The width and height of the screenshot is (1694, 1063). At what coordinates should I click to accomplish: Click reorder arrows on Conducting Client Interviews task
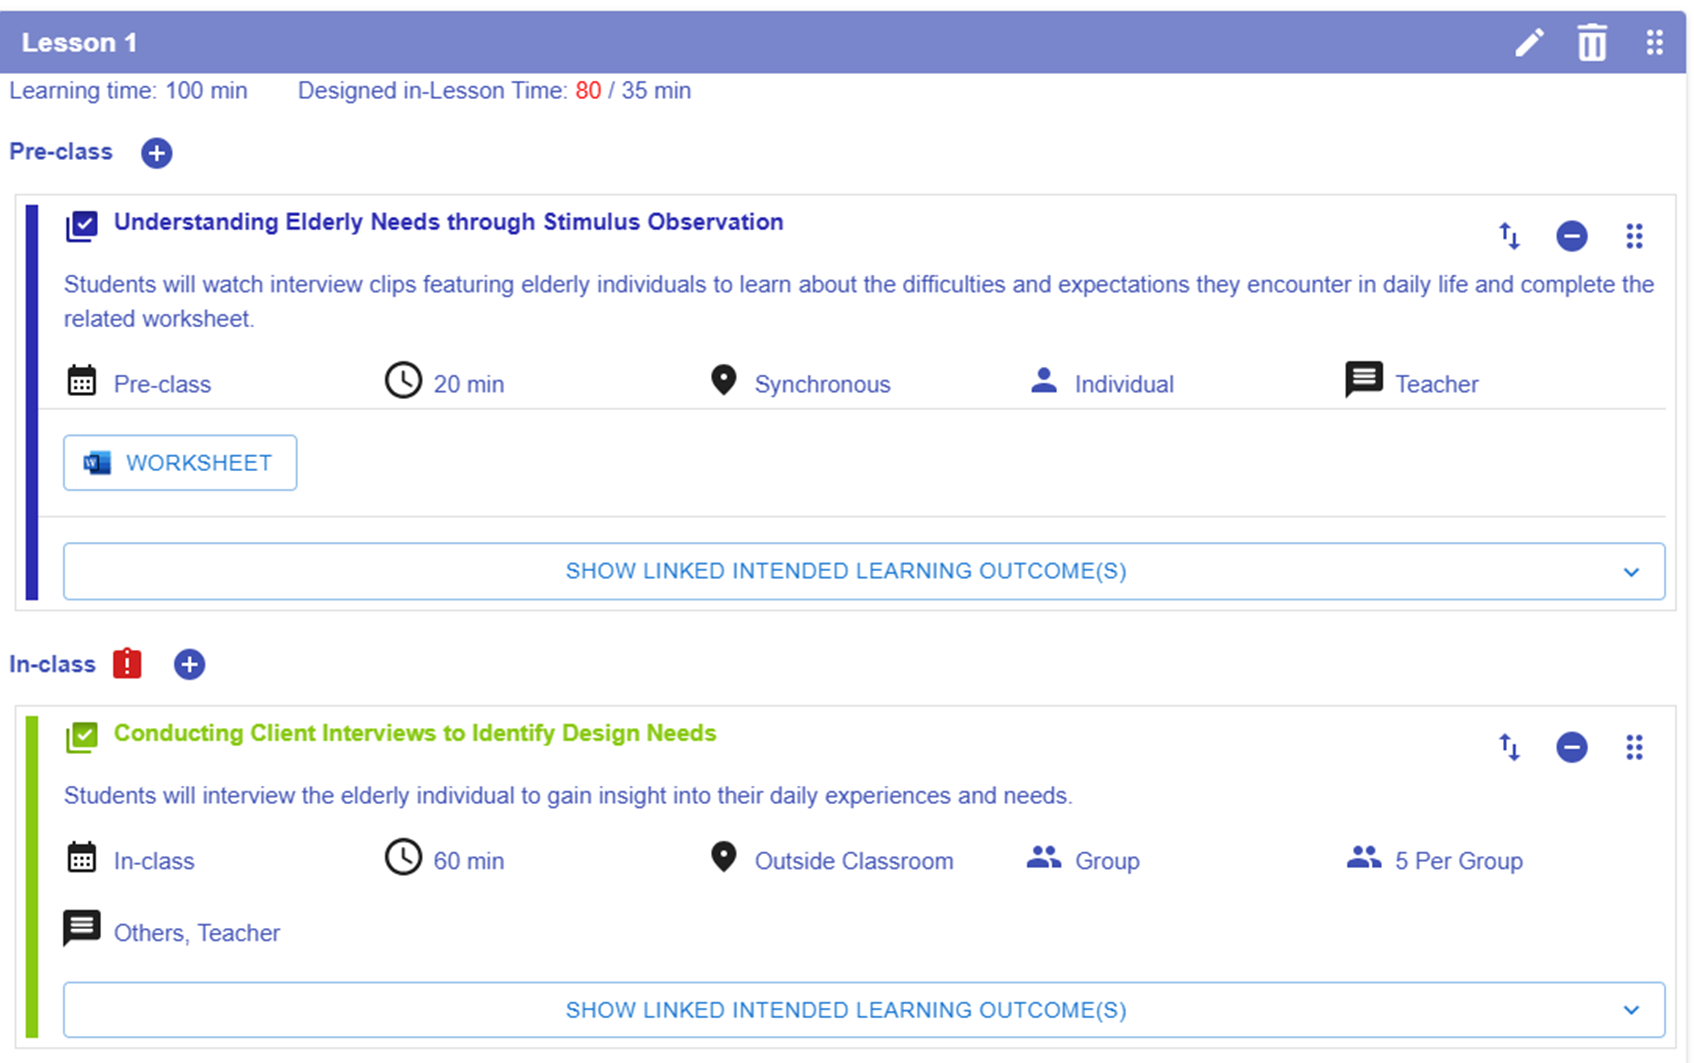click(x=1509, y=747)
